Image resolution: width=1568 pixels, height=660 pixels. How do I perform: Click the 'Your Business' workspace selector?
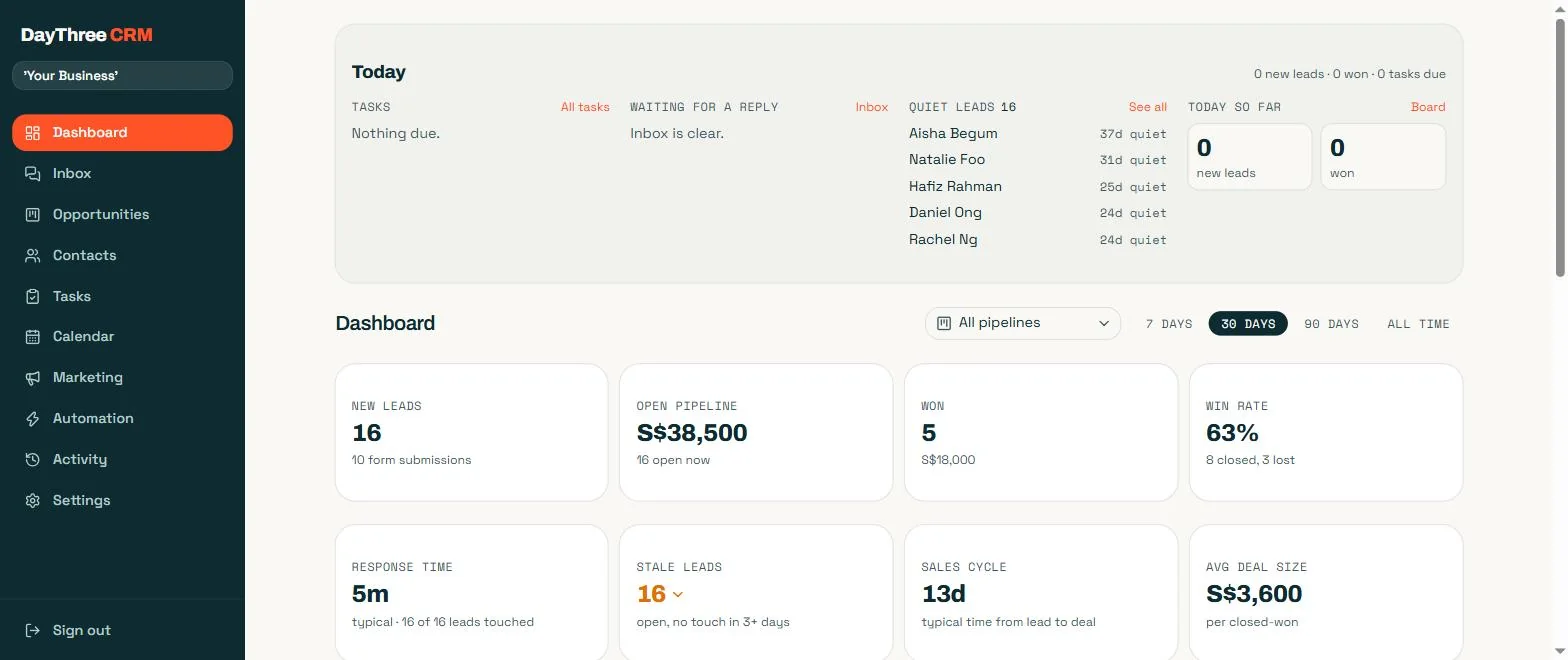122,76
